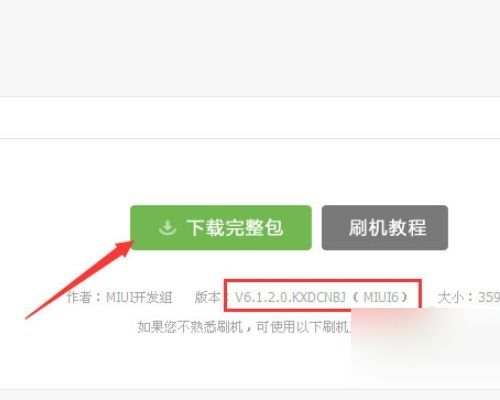Click the red highlight box border
500x400 pixels.
323,281
